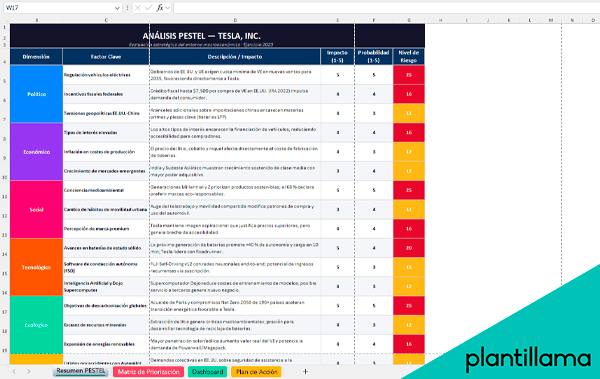Click risk 25 for Regulación vehículos eléctricos

[409, 75]
